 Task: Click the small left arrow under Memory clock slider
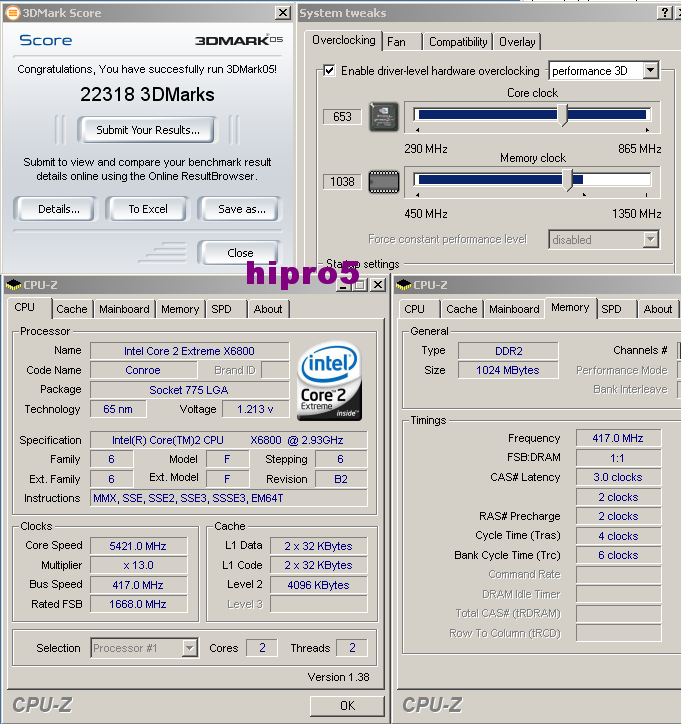pos(418,195)
